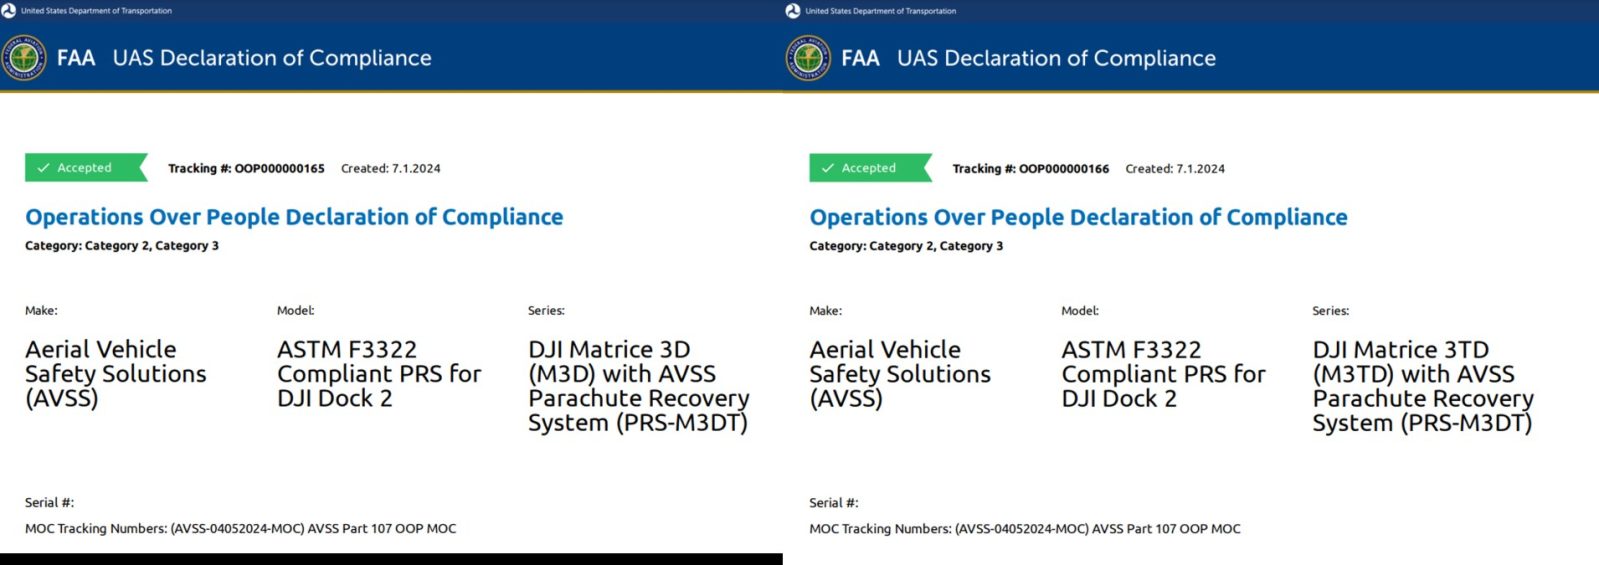Click the left page's Aerial Vehicle Safety Solutions make
Image resolution: width=1599 pixels, height=565 pixels.
pos(115,374)
